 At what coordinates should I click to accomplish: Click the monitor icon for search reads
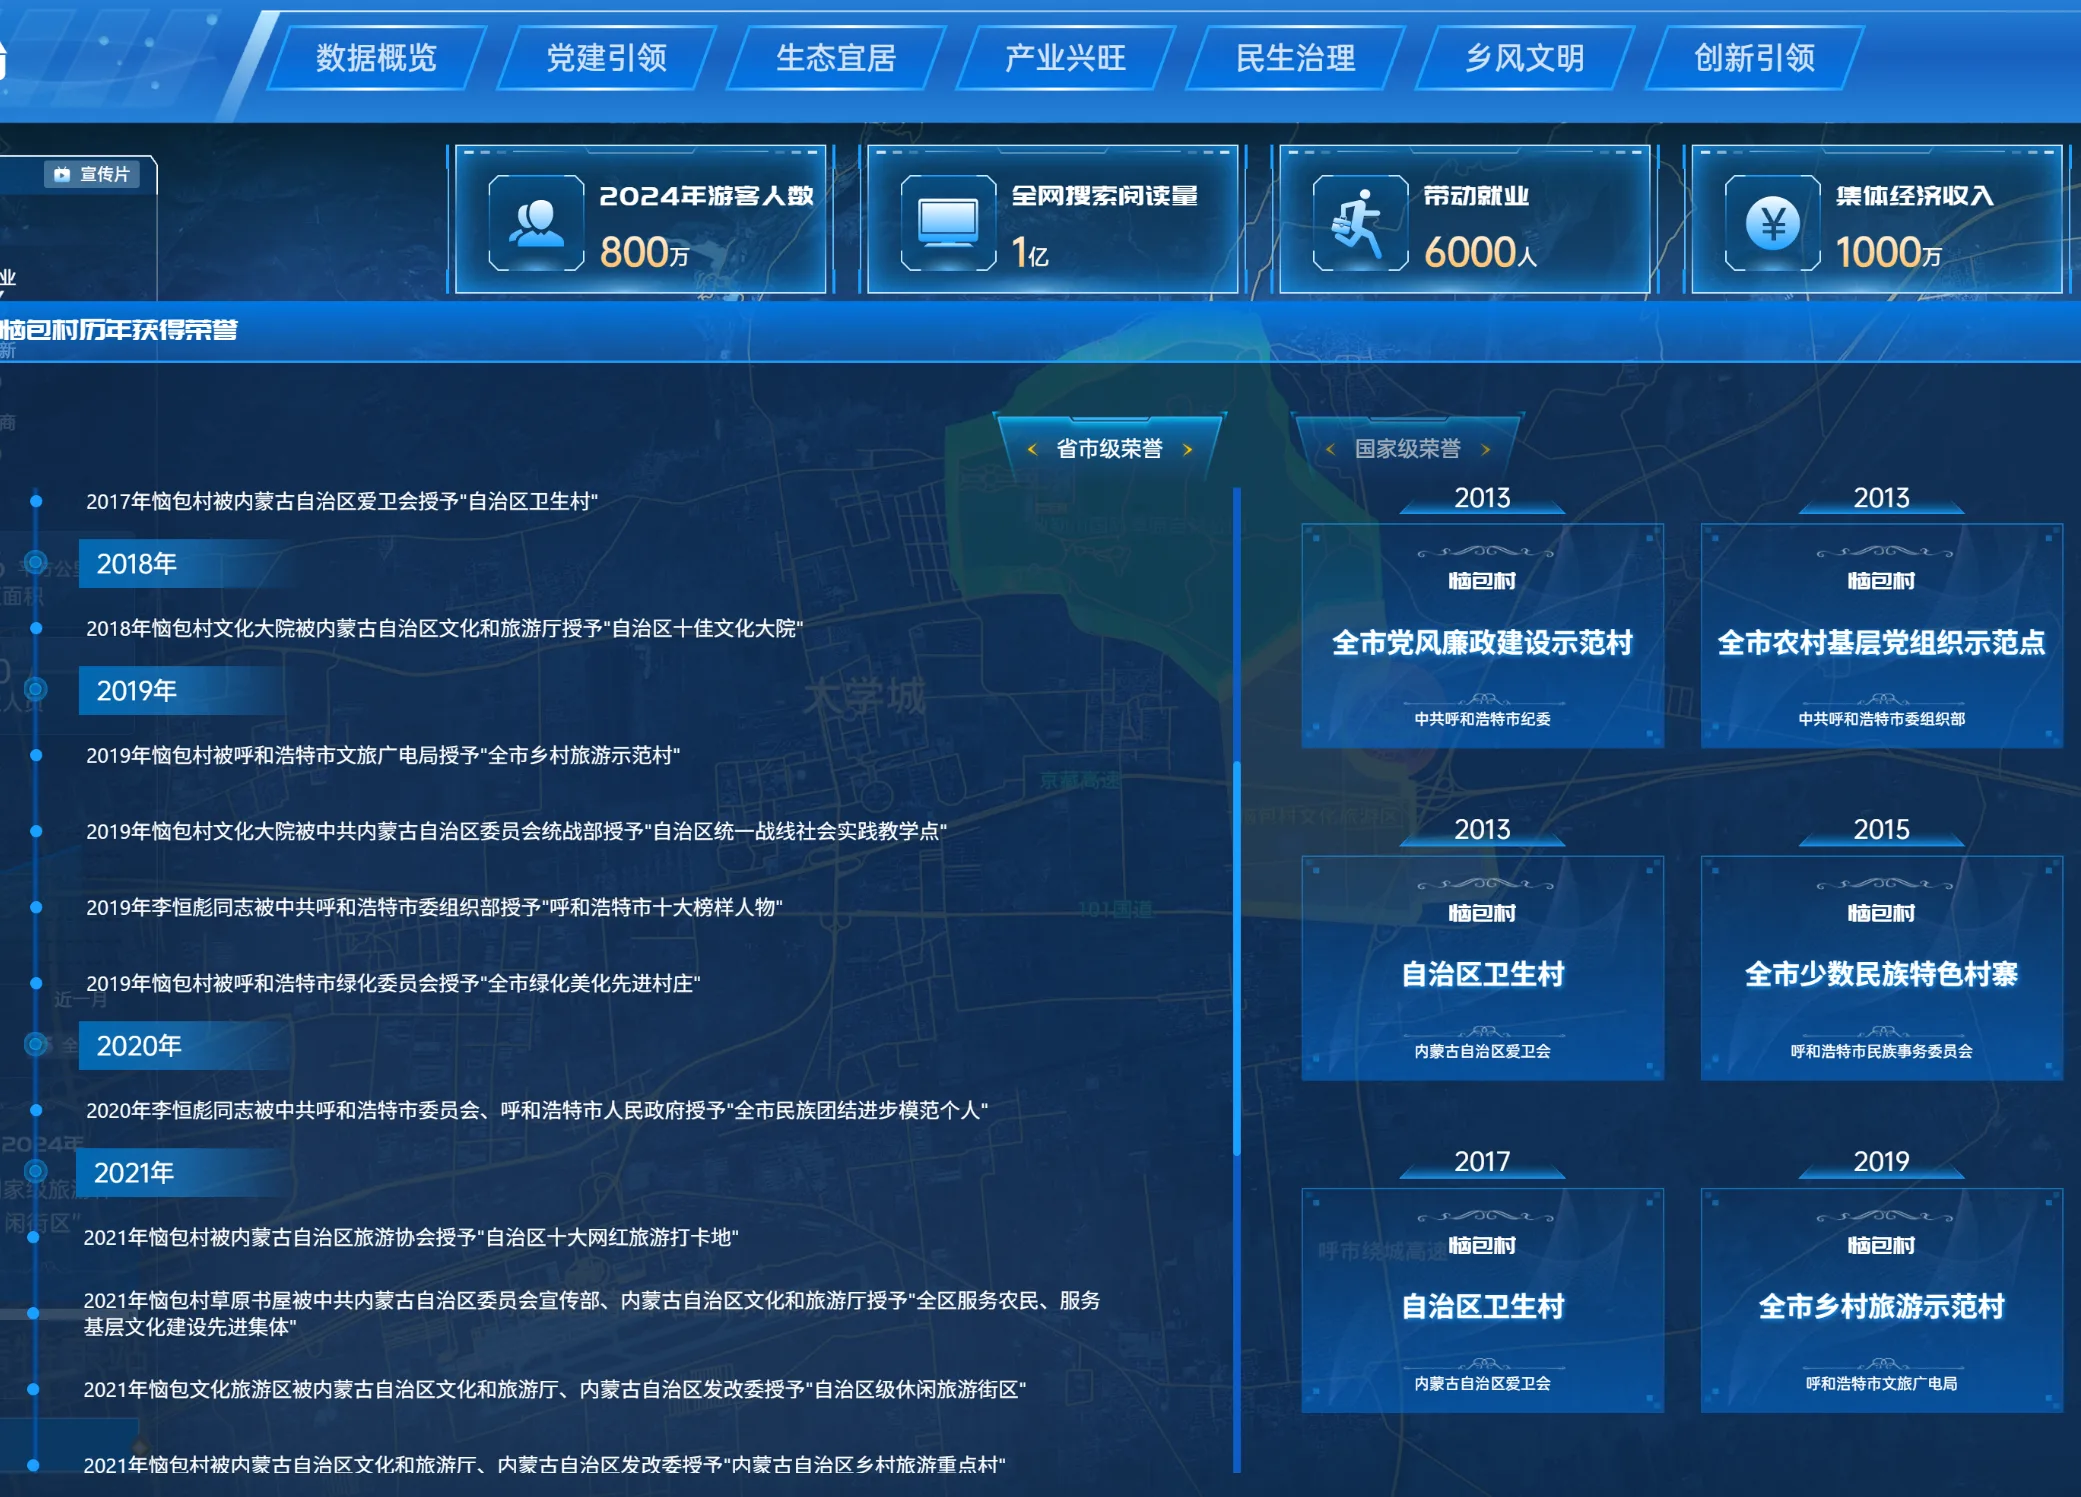[x=948, y=222]
